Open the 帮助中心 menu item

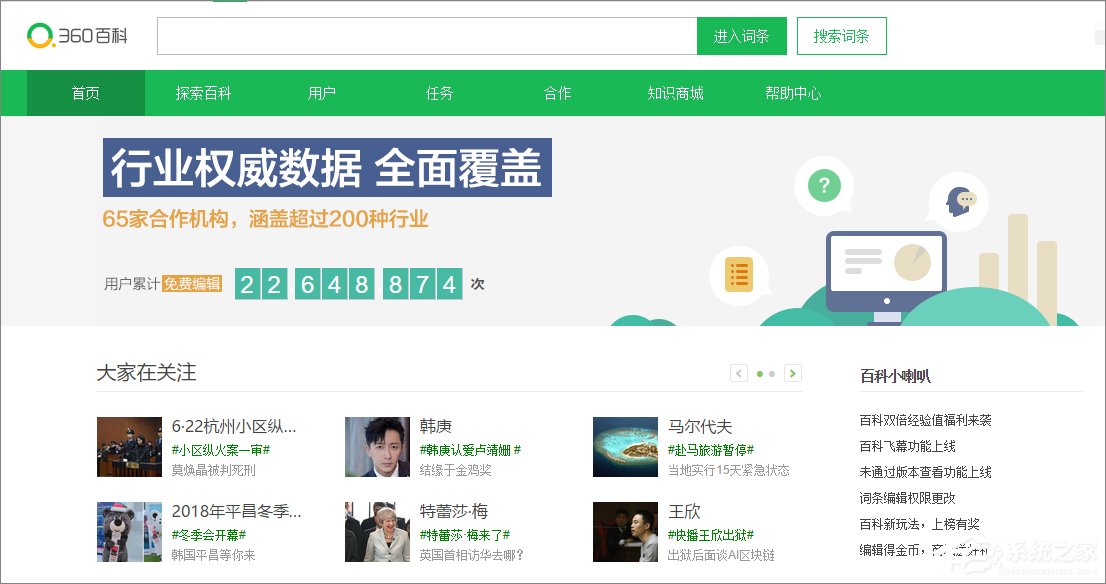tap(793, 93)
